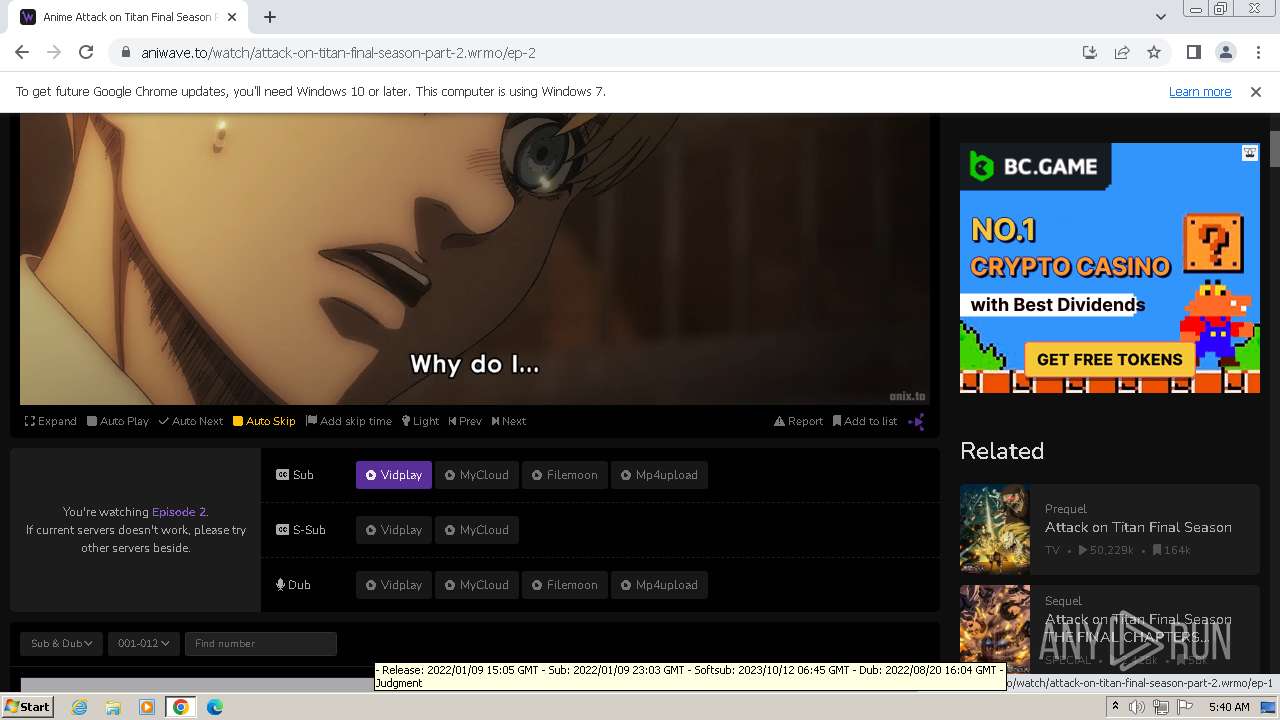
Task: Select MyCloud server for S-Sub
Action: coord(477,530)
